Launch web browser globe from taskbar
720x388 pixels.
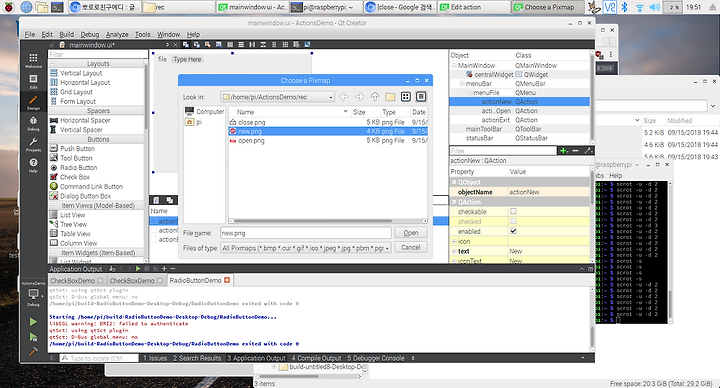pyautogui.click(x=26, y=7)
